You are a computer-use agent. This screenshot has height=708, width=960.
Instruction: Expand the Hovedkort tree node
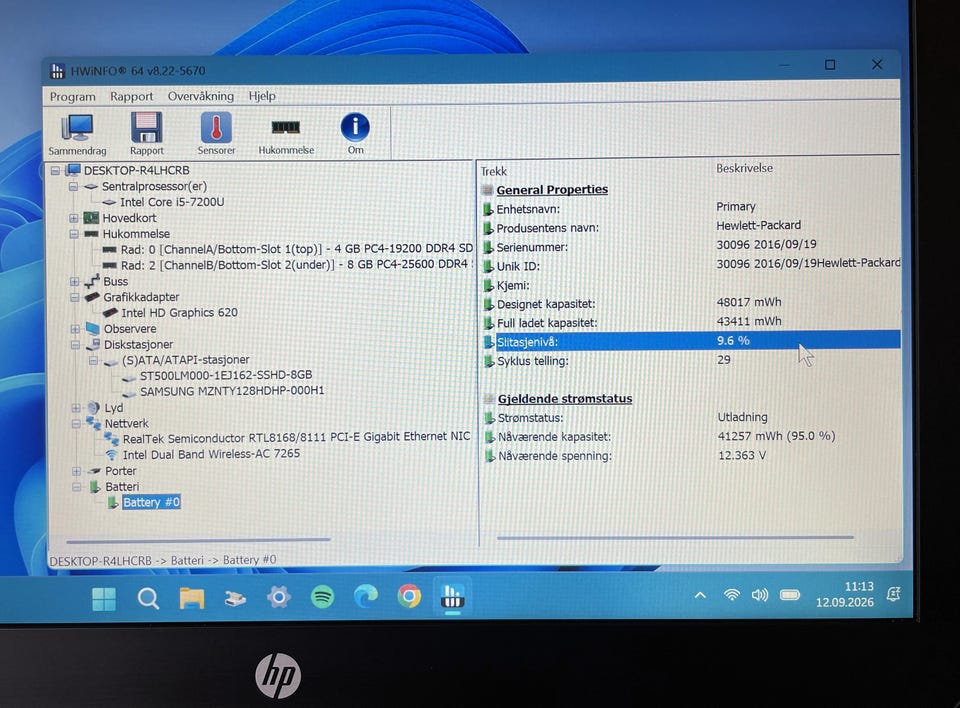[73, 218]
